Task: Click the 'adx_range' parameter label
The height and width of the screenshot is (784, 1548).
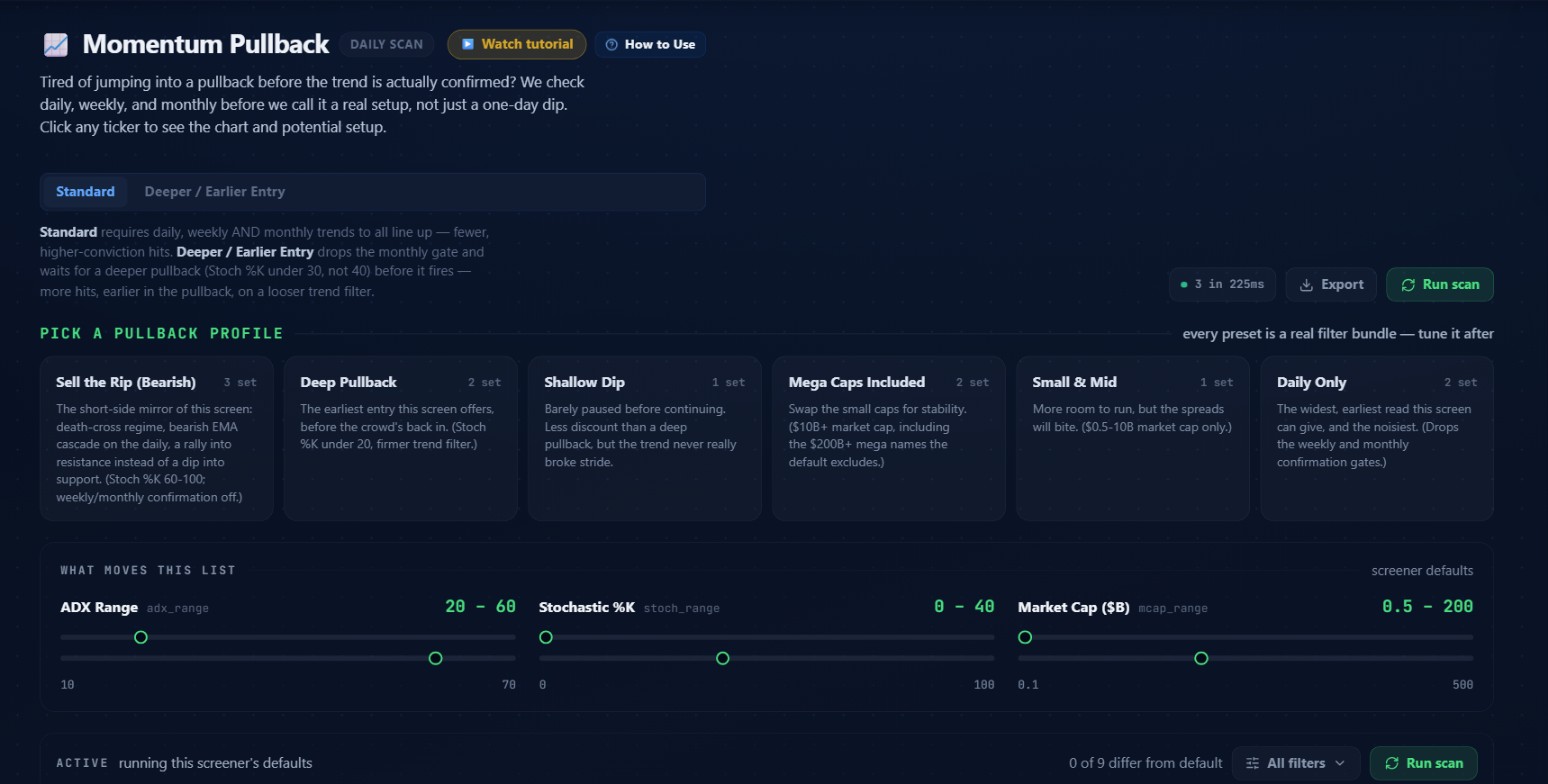Action: [x=178, y=608]
